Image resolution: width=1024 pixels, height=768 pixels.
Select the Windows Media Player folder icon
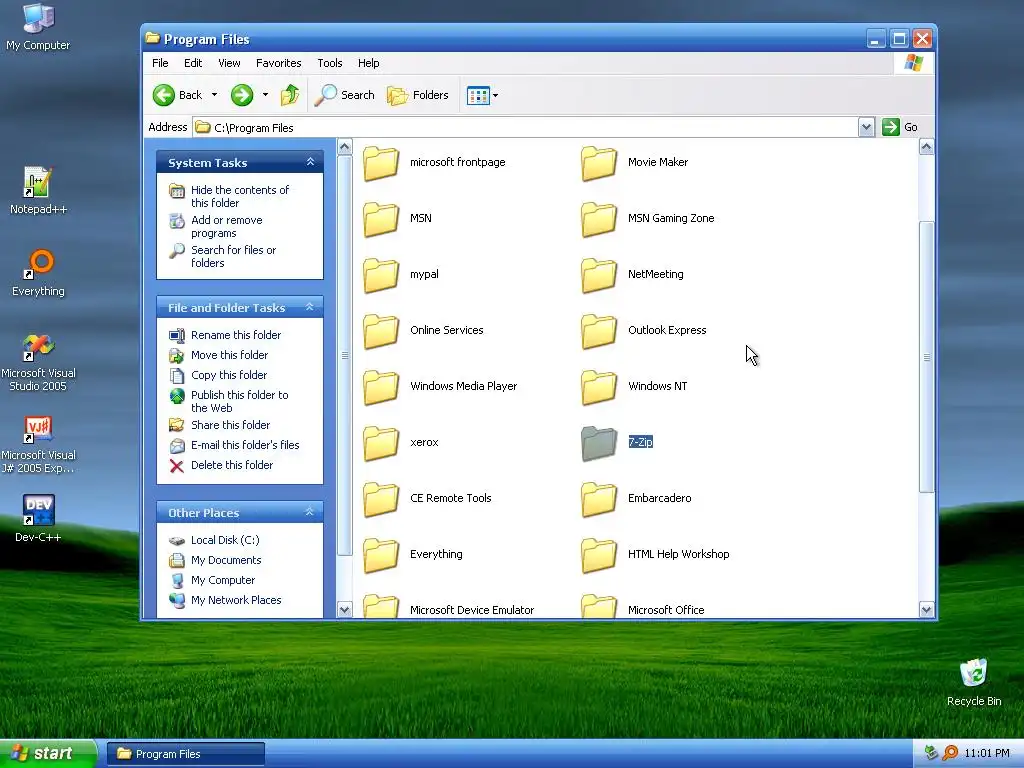[381, 387]
